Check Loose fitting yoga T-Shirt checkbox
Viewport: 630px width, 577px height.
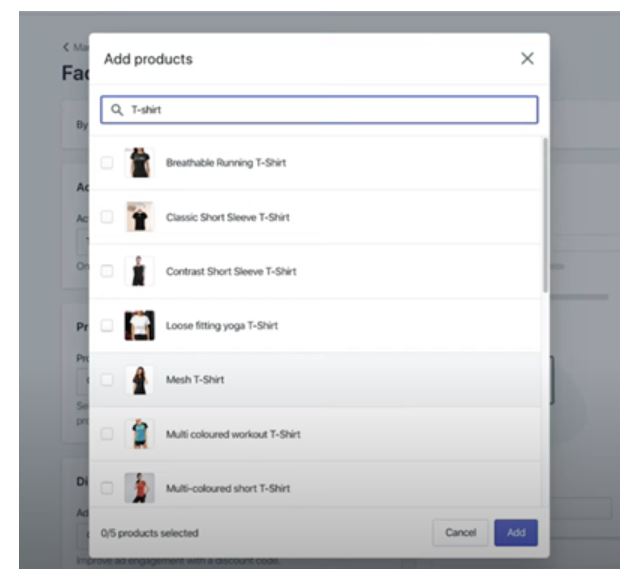107,325
